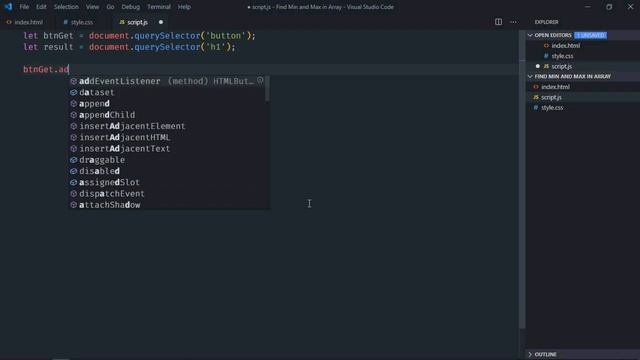Open the Go menu
Screen dimensions: 640x360
[110, 7]
